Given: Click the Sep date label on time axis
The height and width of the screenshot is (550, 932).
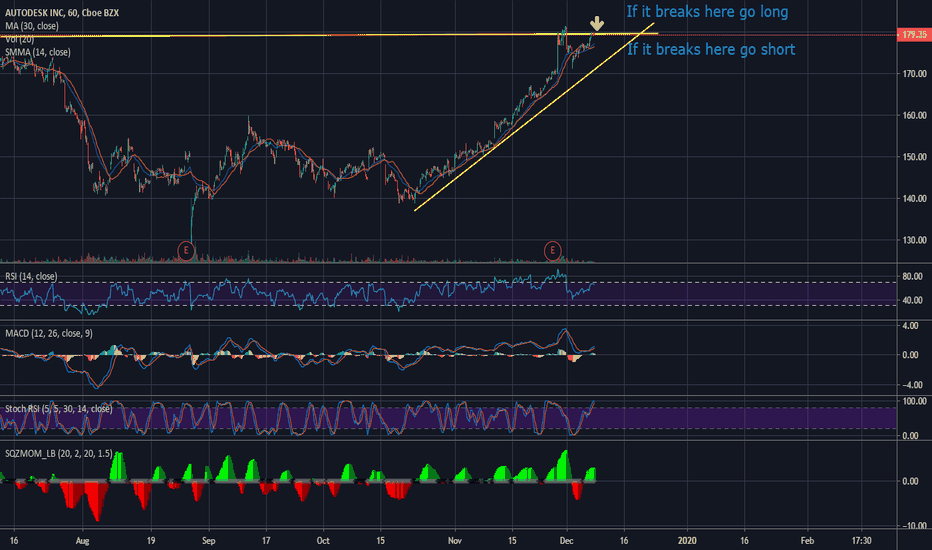Looking at the screenshot, I should 209,540.
